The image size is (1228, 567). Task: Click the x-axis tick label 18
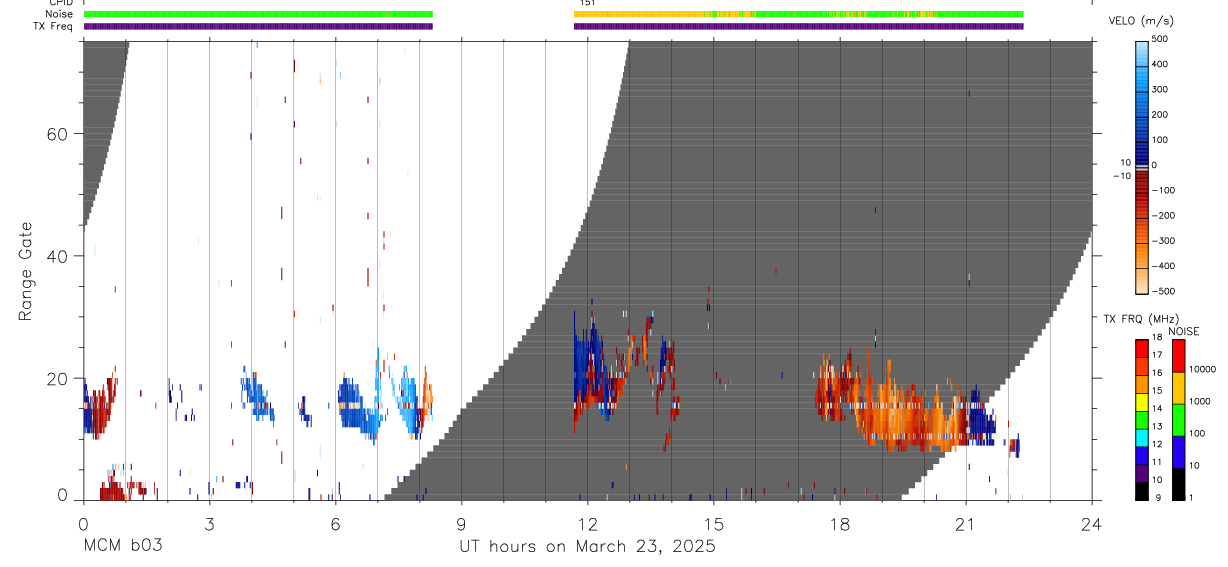click(x=840, y=523)
